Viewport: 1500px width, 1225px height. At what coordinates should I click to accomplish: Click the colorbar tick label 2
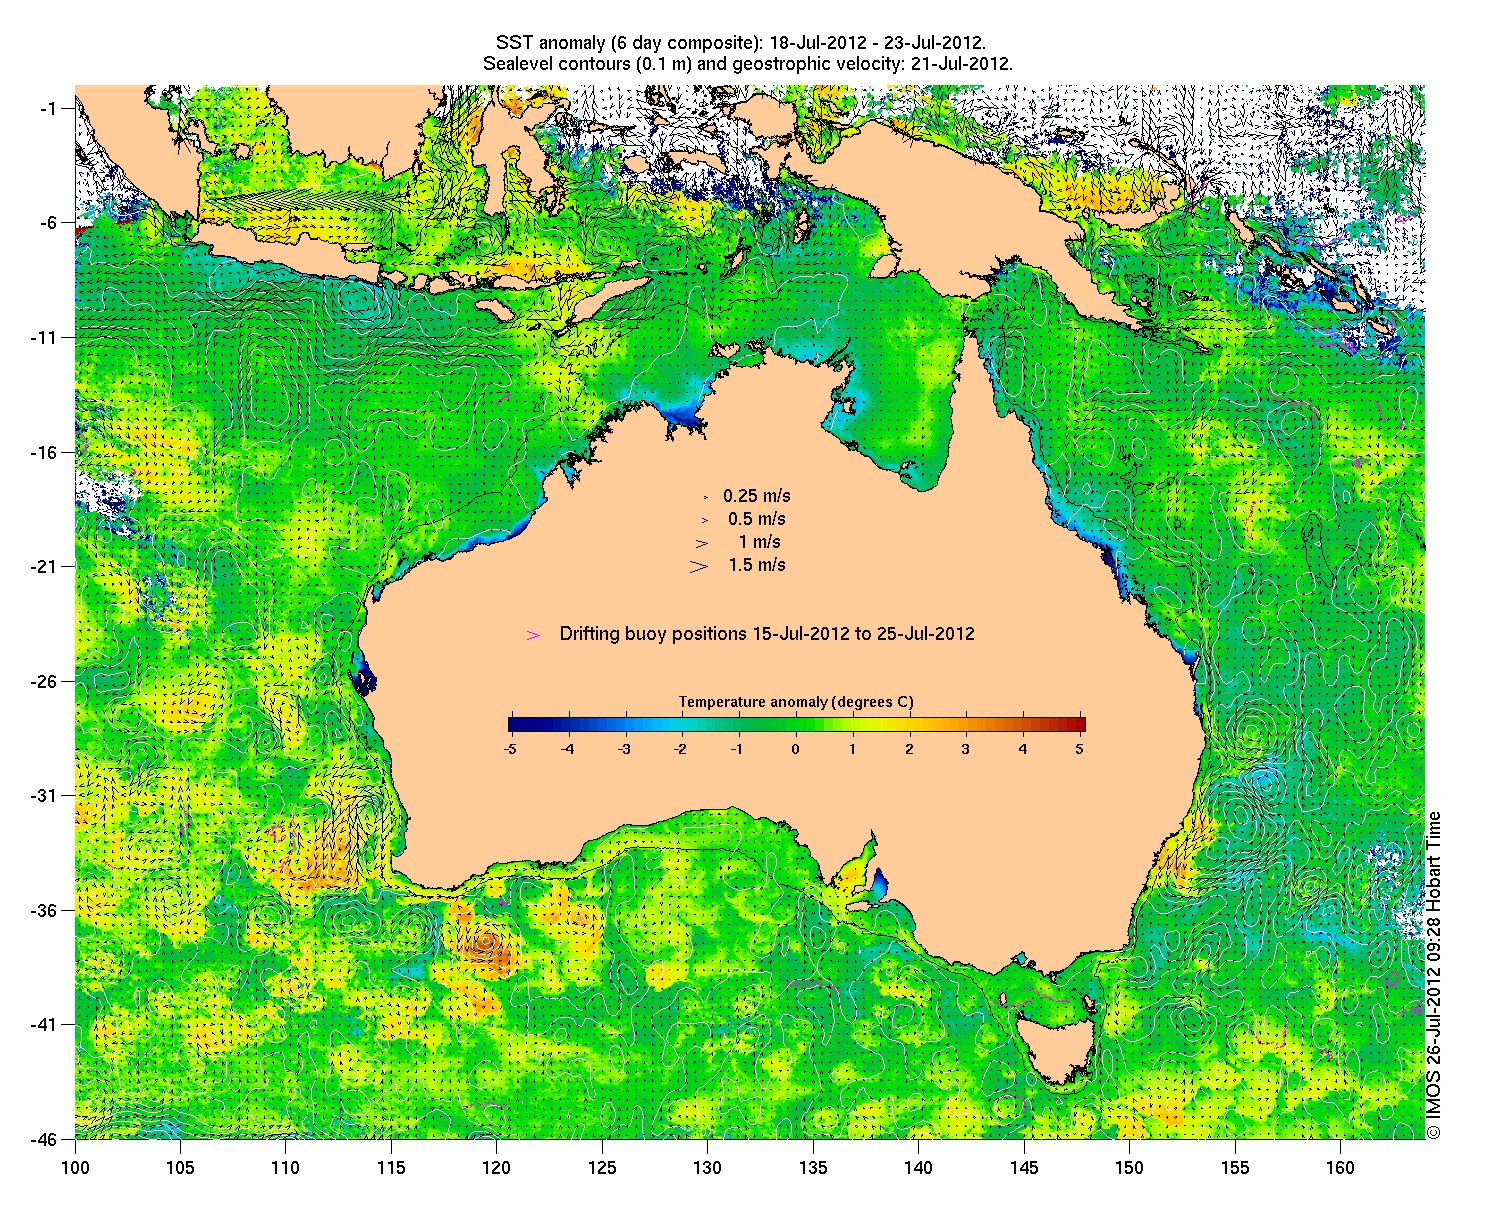click(x=909, y=749)
